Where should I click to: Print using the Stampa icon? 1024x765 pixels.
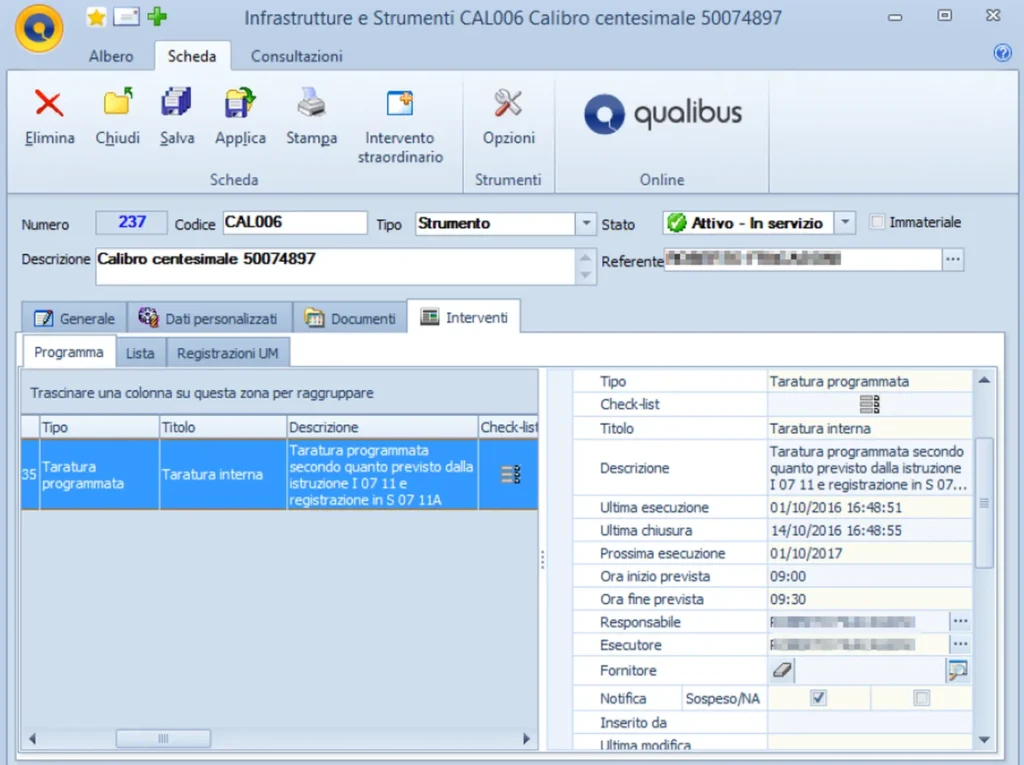[311, 104]
